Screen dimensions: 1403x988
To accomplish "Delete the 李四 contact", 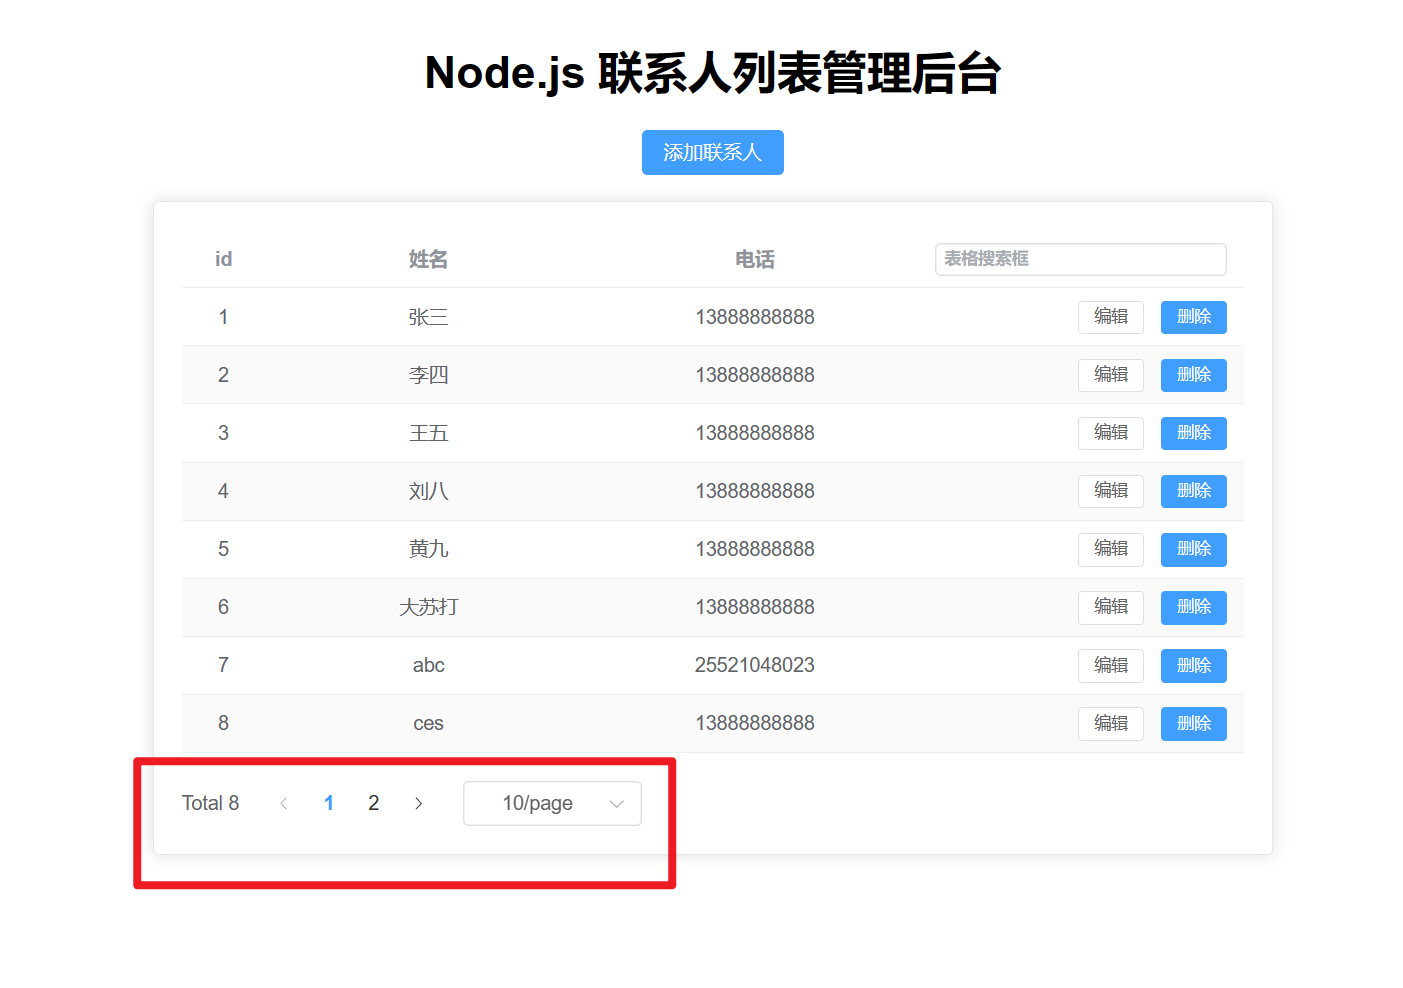I will (1193, 375).
